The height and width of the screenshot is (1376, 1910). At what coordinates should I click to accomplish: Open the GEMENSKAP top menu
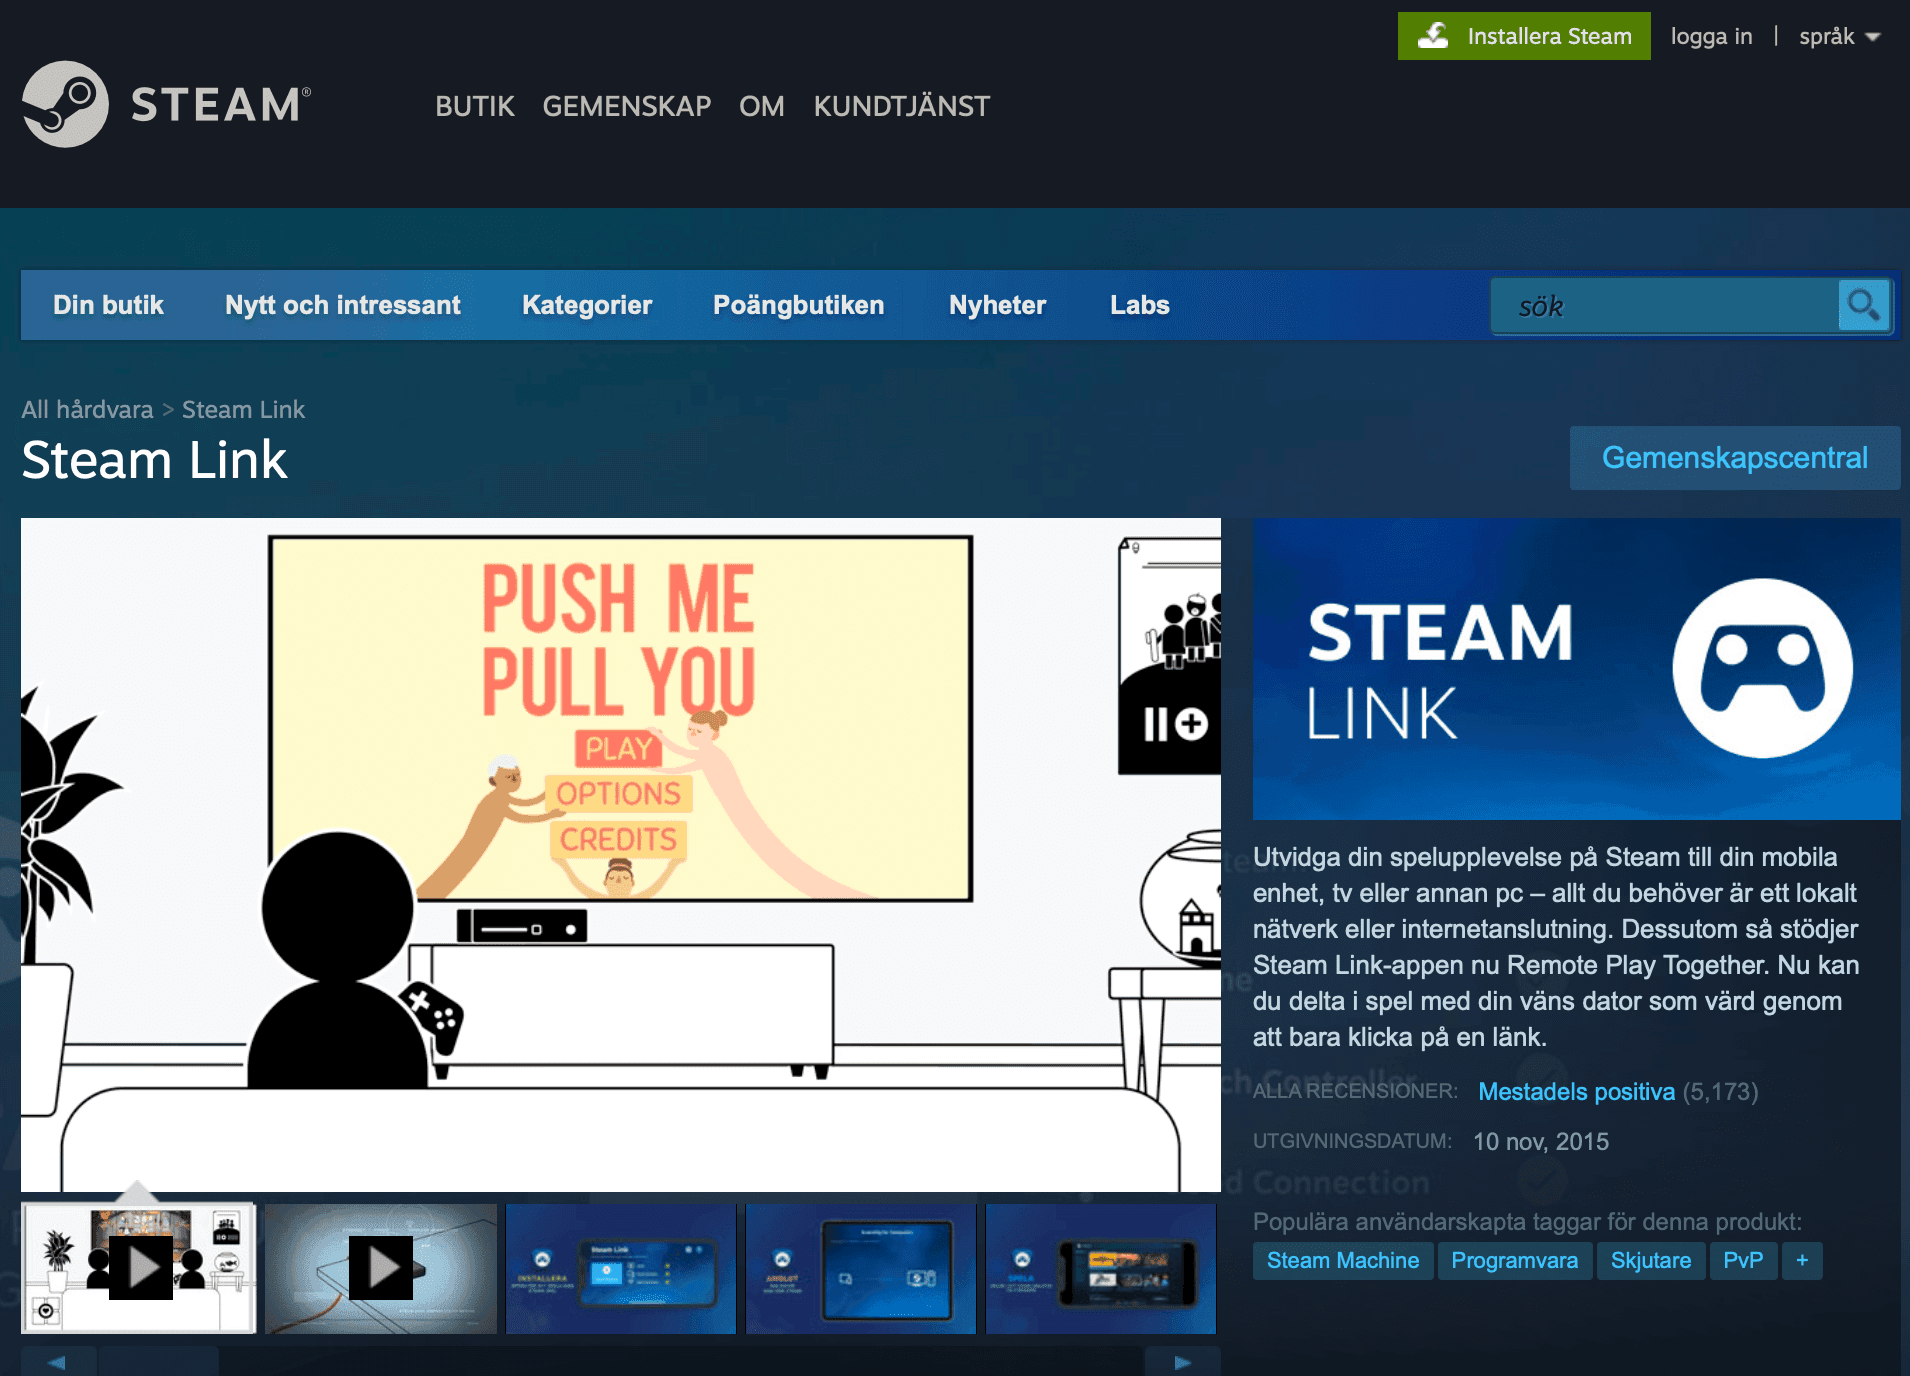(627, 106)
